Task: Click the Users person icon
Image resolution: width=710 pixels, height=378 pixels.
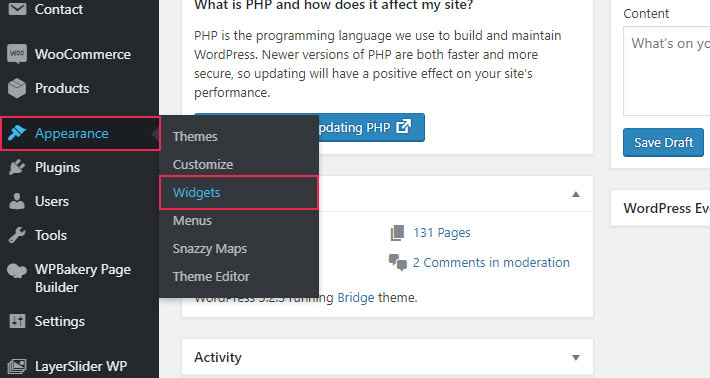Action: pos(17,201)
